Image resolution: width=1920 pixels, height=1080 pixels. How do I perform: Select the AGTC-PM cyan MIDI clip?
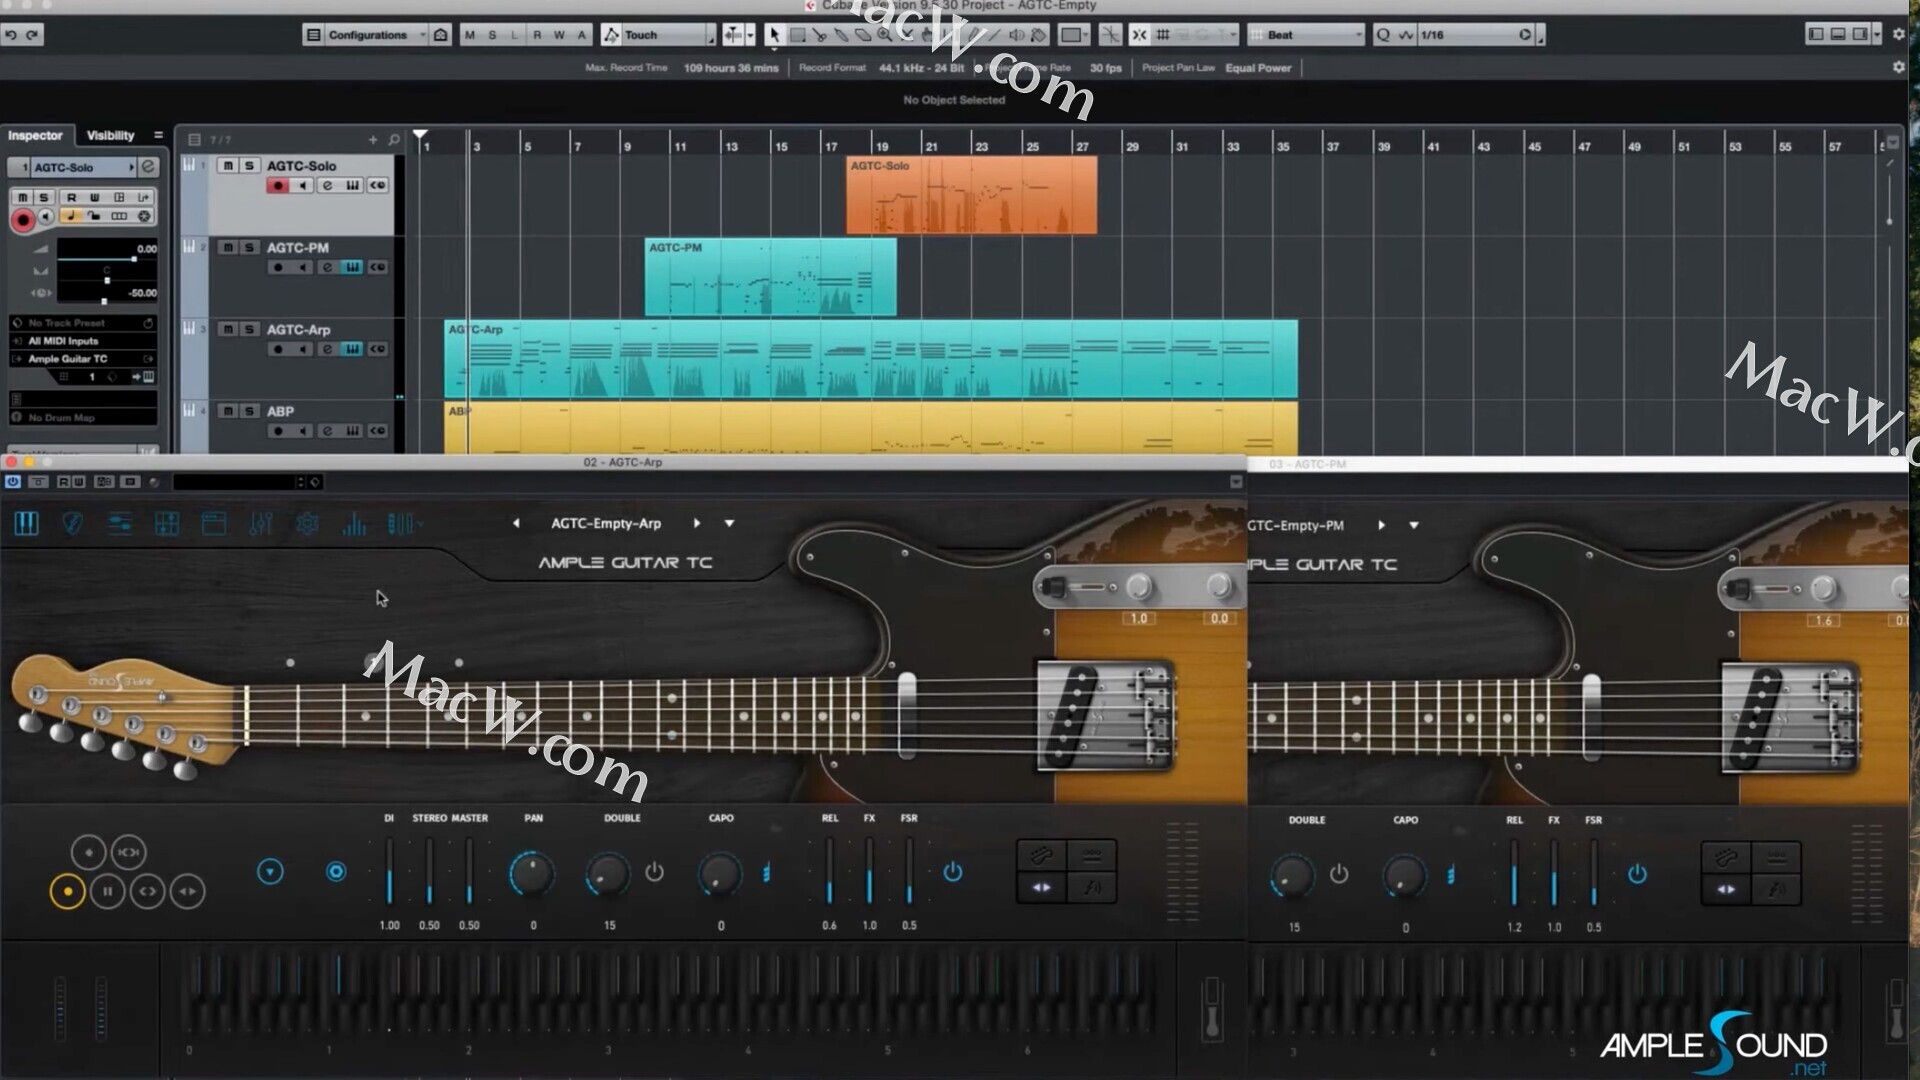[x=770, y=277]
